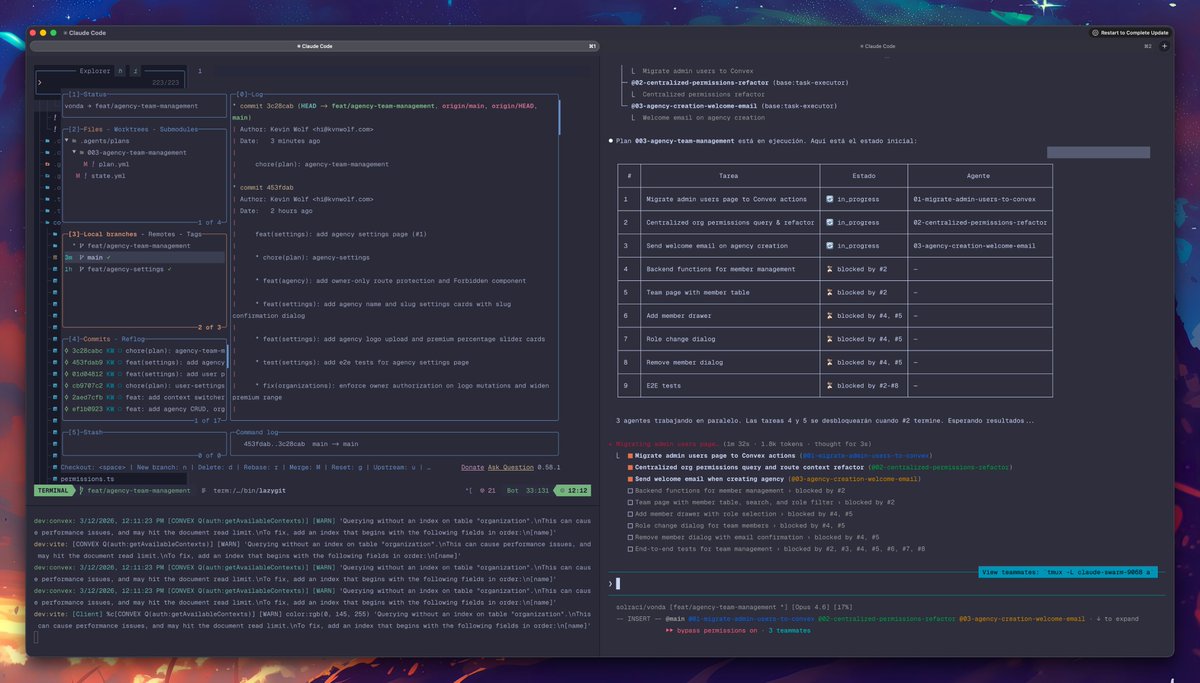Click @03-agency-creation-welcome-email in status line

click(x=1022, y=619)
